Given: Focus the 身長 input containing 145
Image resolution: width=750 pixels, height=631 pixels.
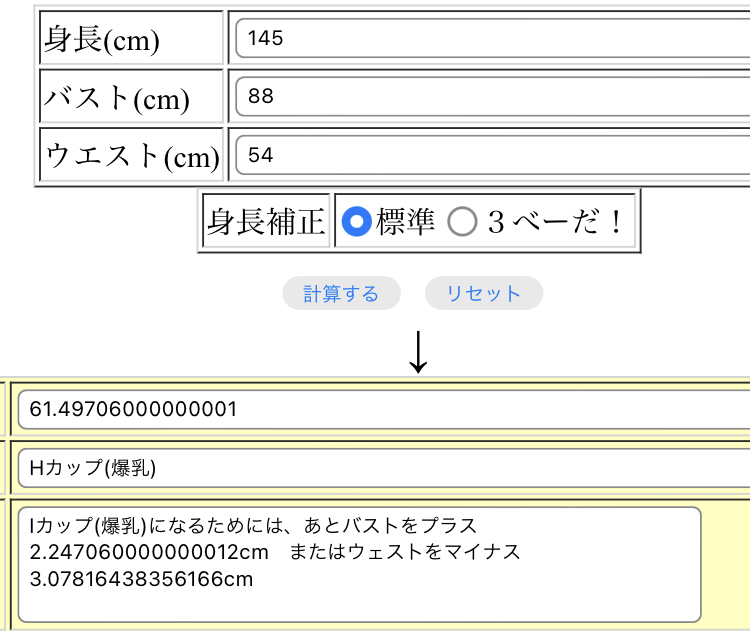Looking at the screenshot, I should click(490, 38).
